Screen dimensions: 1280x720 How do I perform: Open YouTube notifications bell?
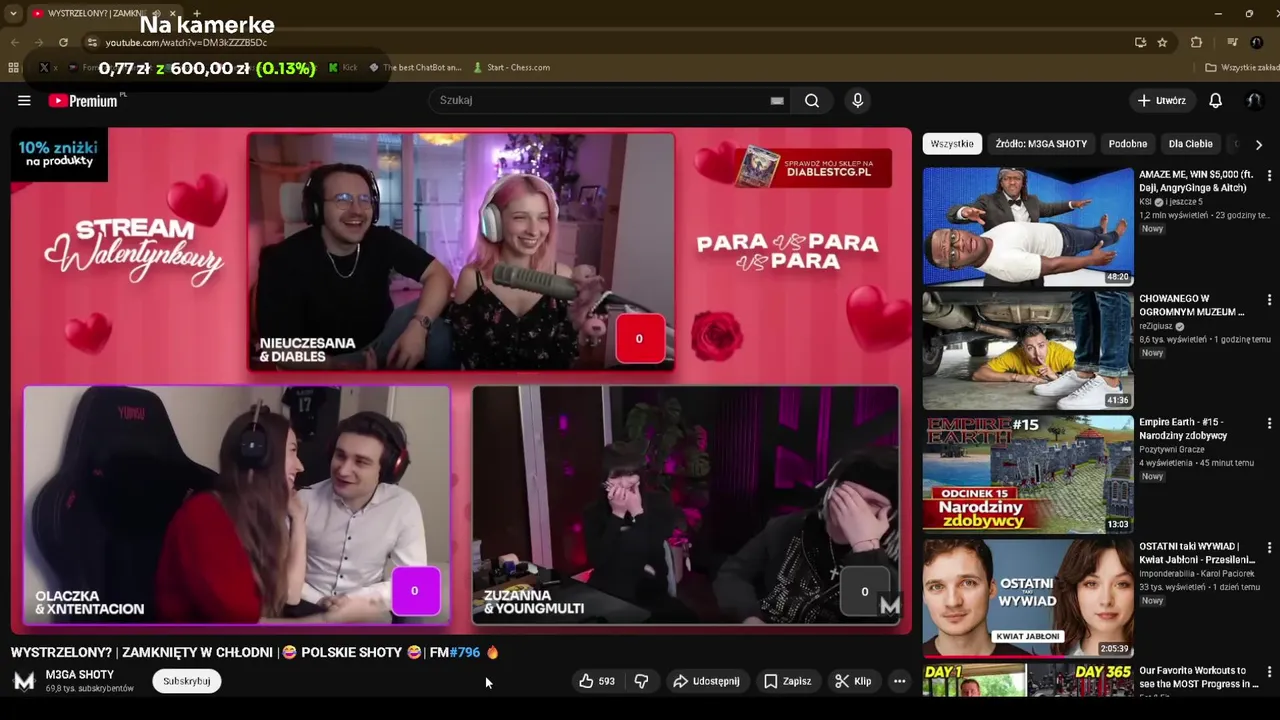pos(1216,100)
